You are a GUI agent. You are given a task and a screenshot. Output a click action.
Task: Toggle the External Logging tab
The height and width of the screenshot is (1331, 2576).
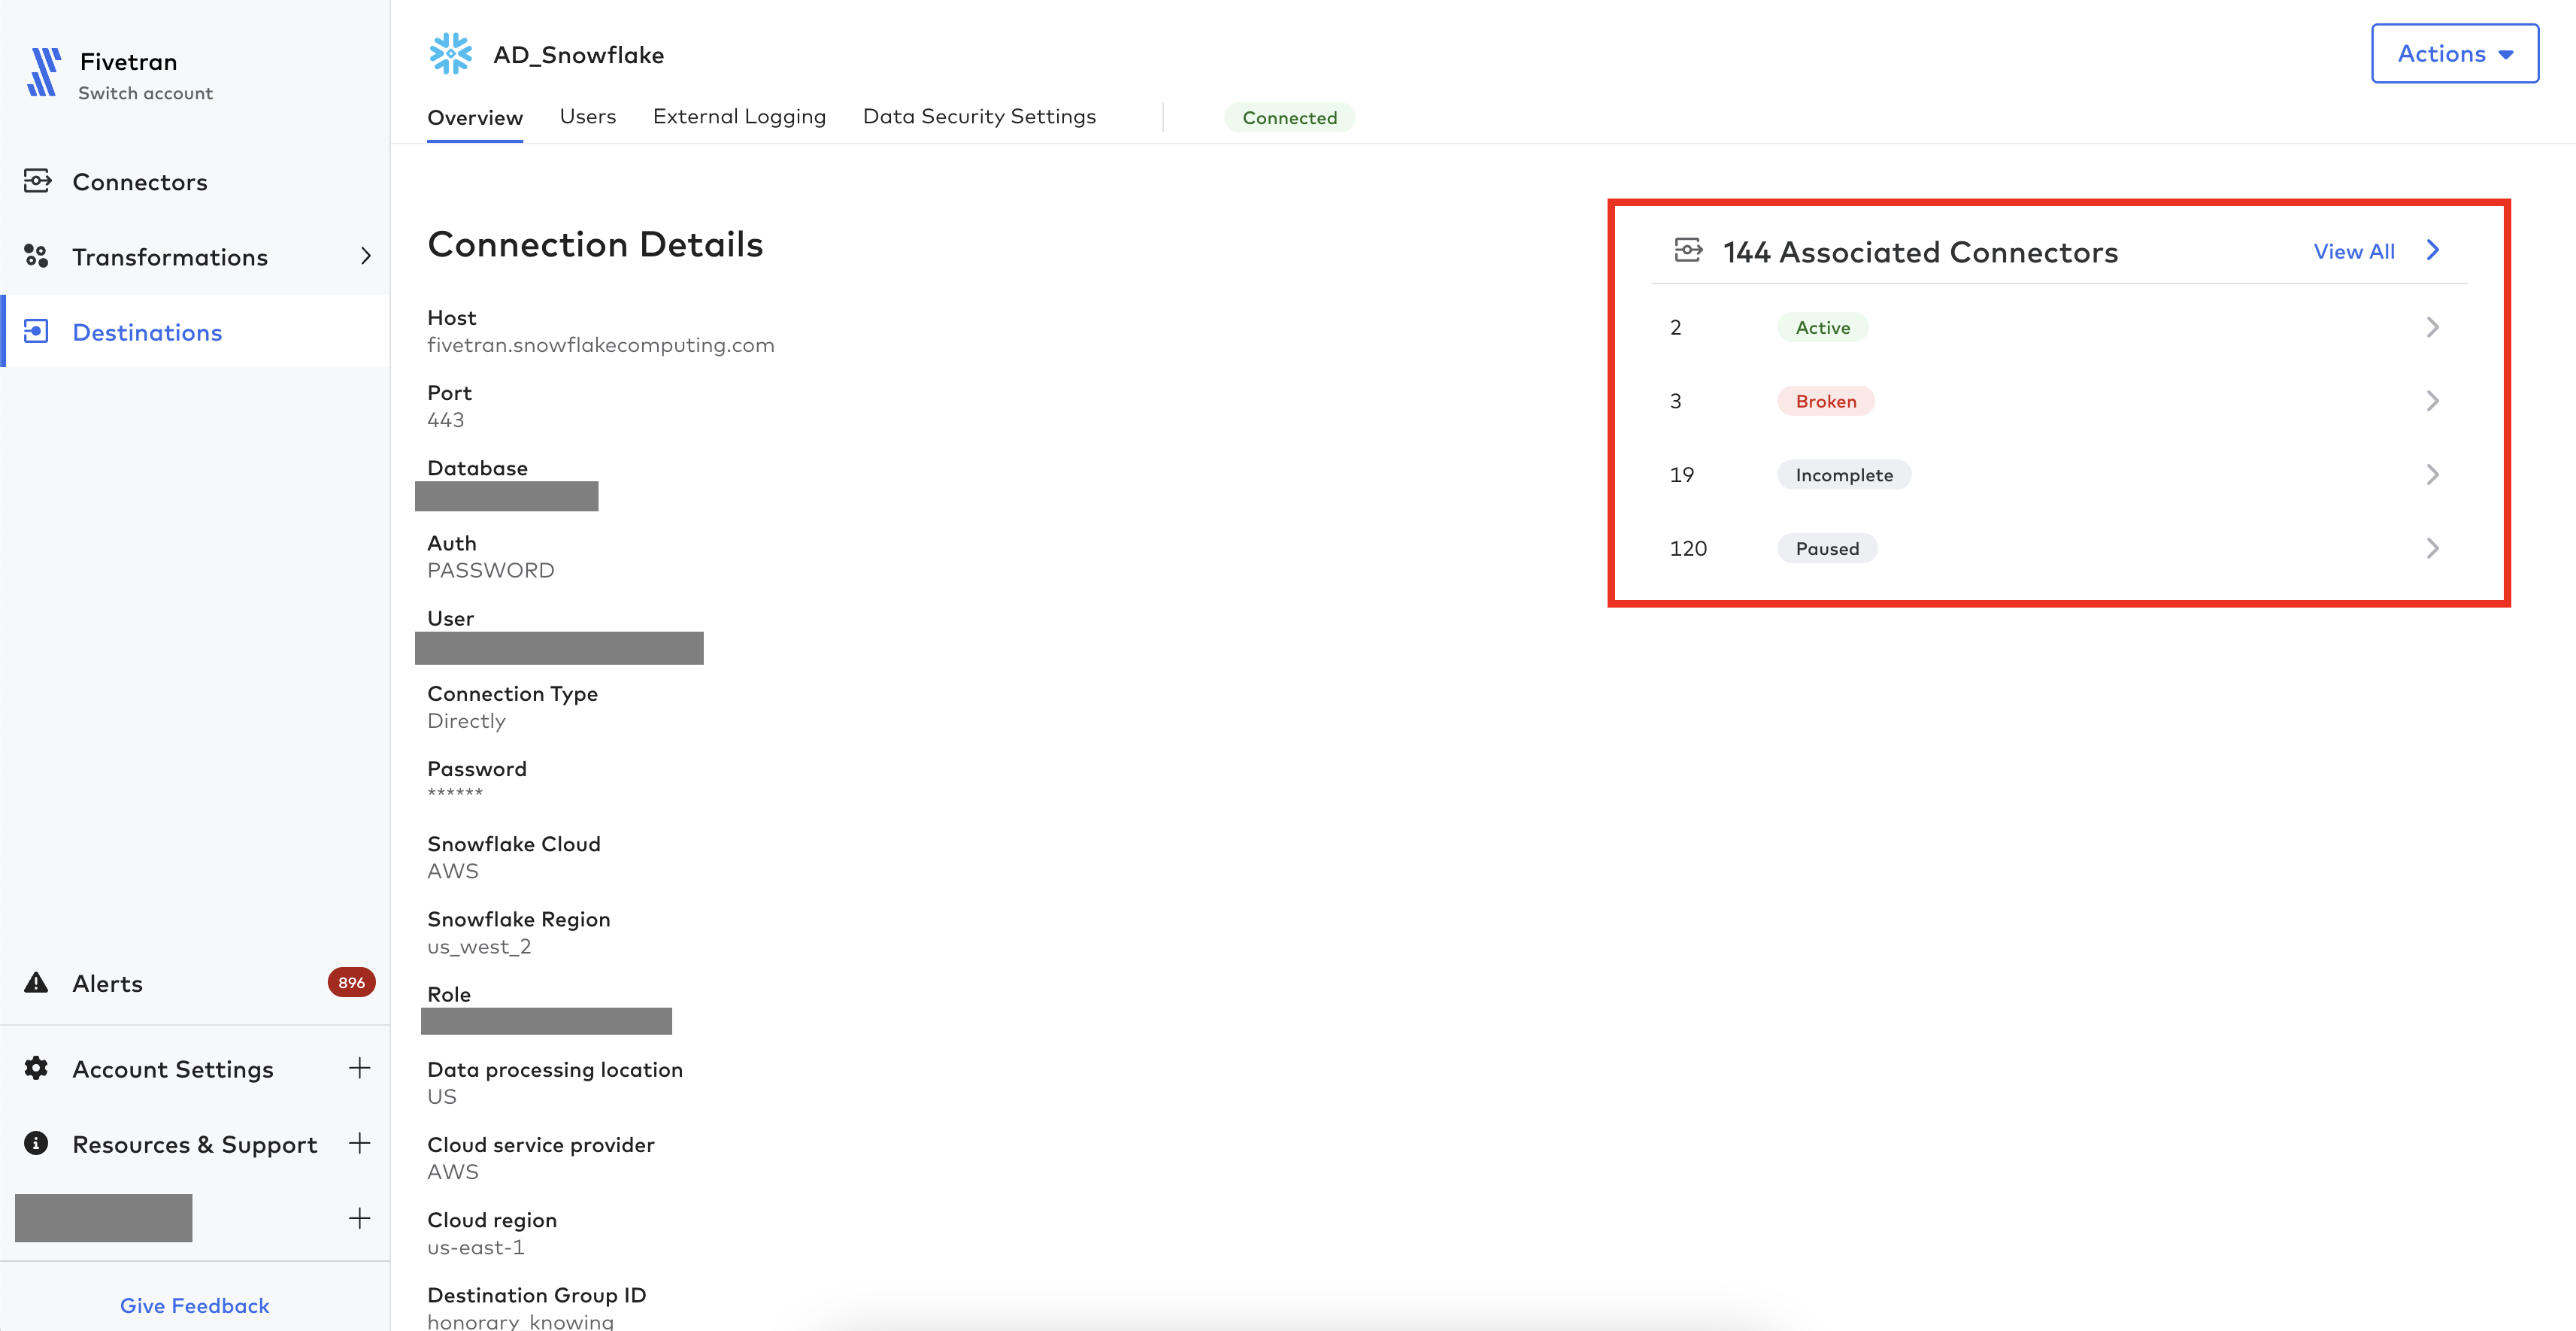tap(738, 116)
